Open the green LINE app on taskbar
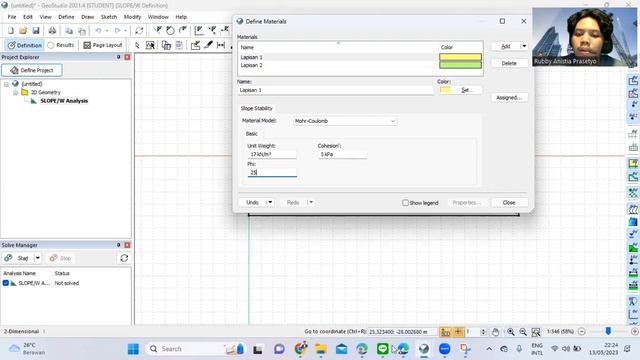This screenshot has width=640, height=360. [x=382, y=349]
